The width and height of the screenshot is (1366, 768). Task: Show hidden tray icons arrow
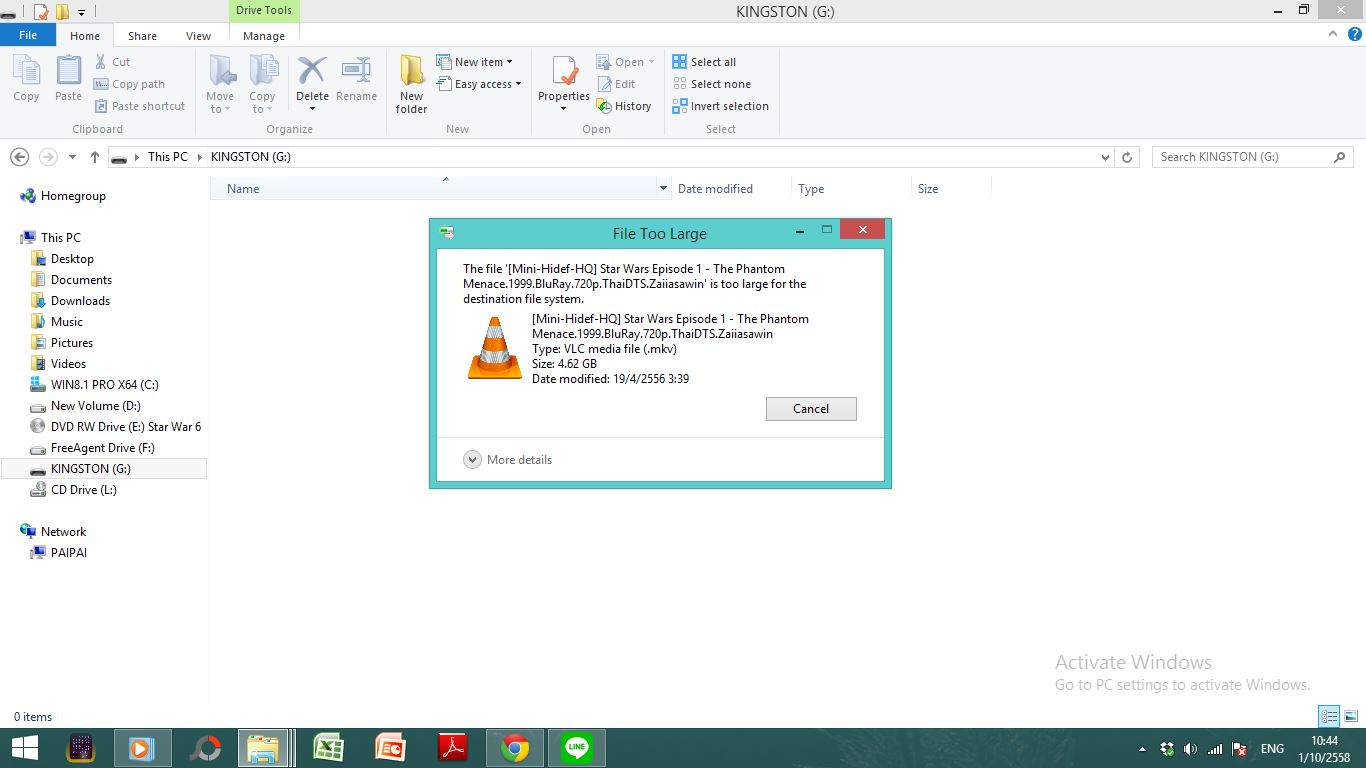point(1142,749)
